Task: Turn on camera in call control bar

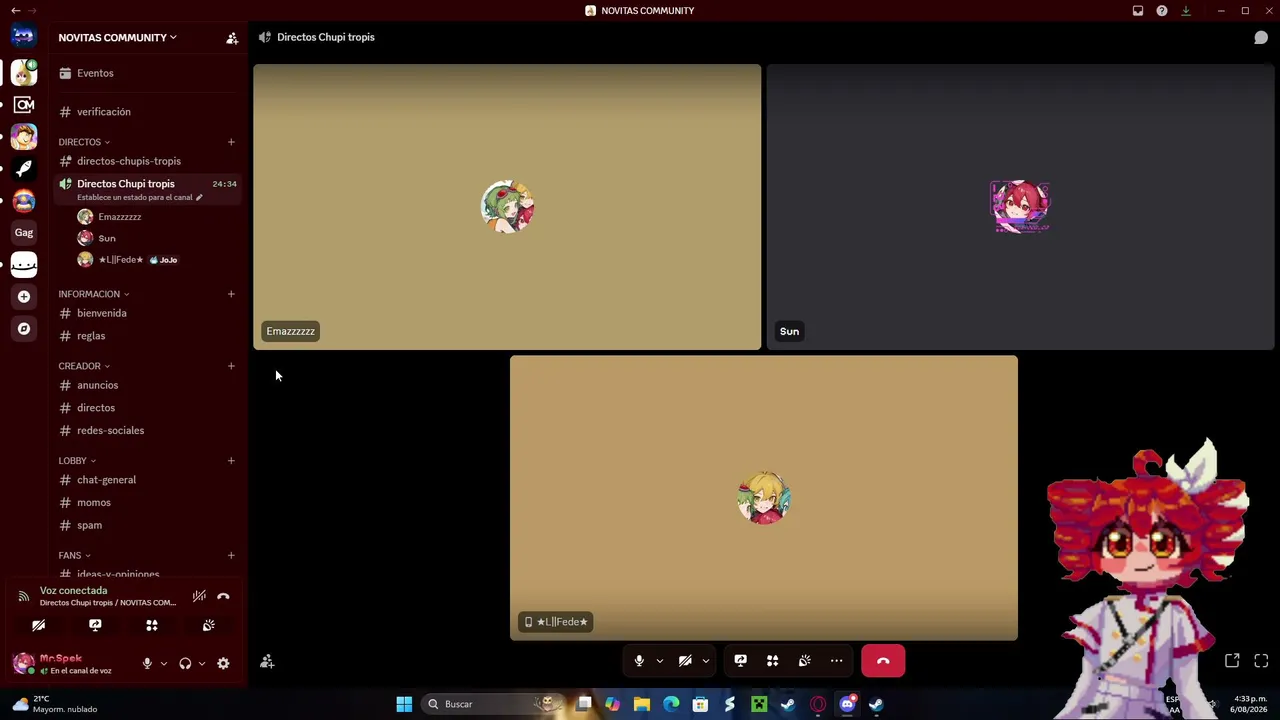Action: click(x=685, y=661)
